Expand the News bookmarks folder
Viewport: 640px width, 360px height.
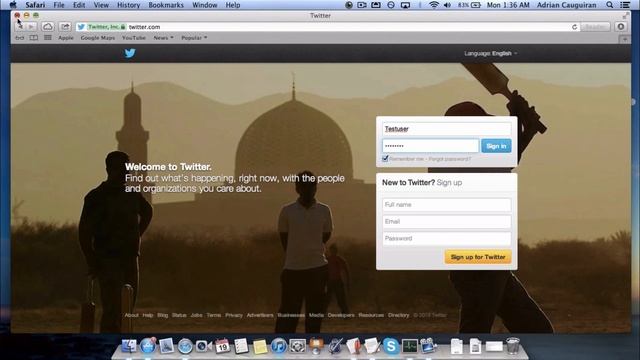163,38
